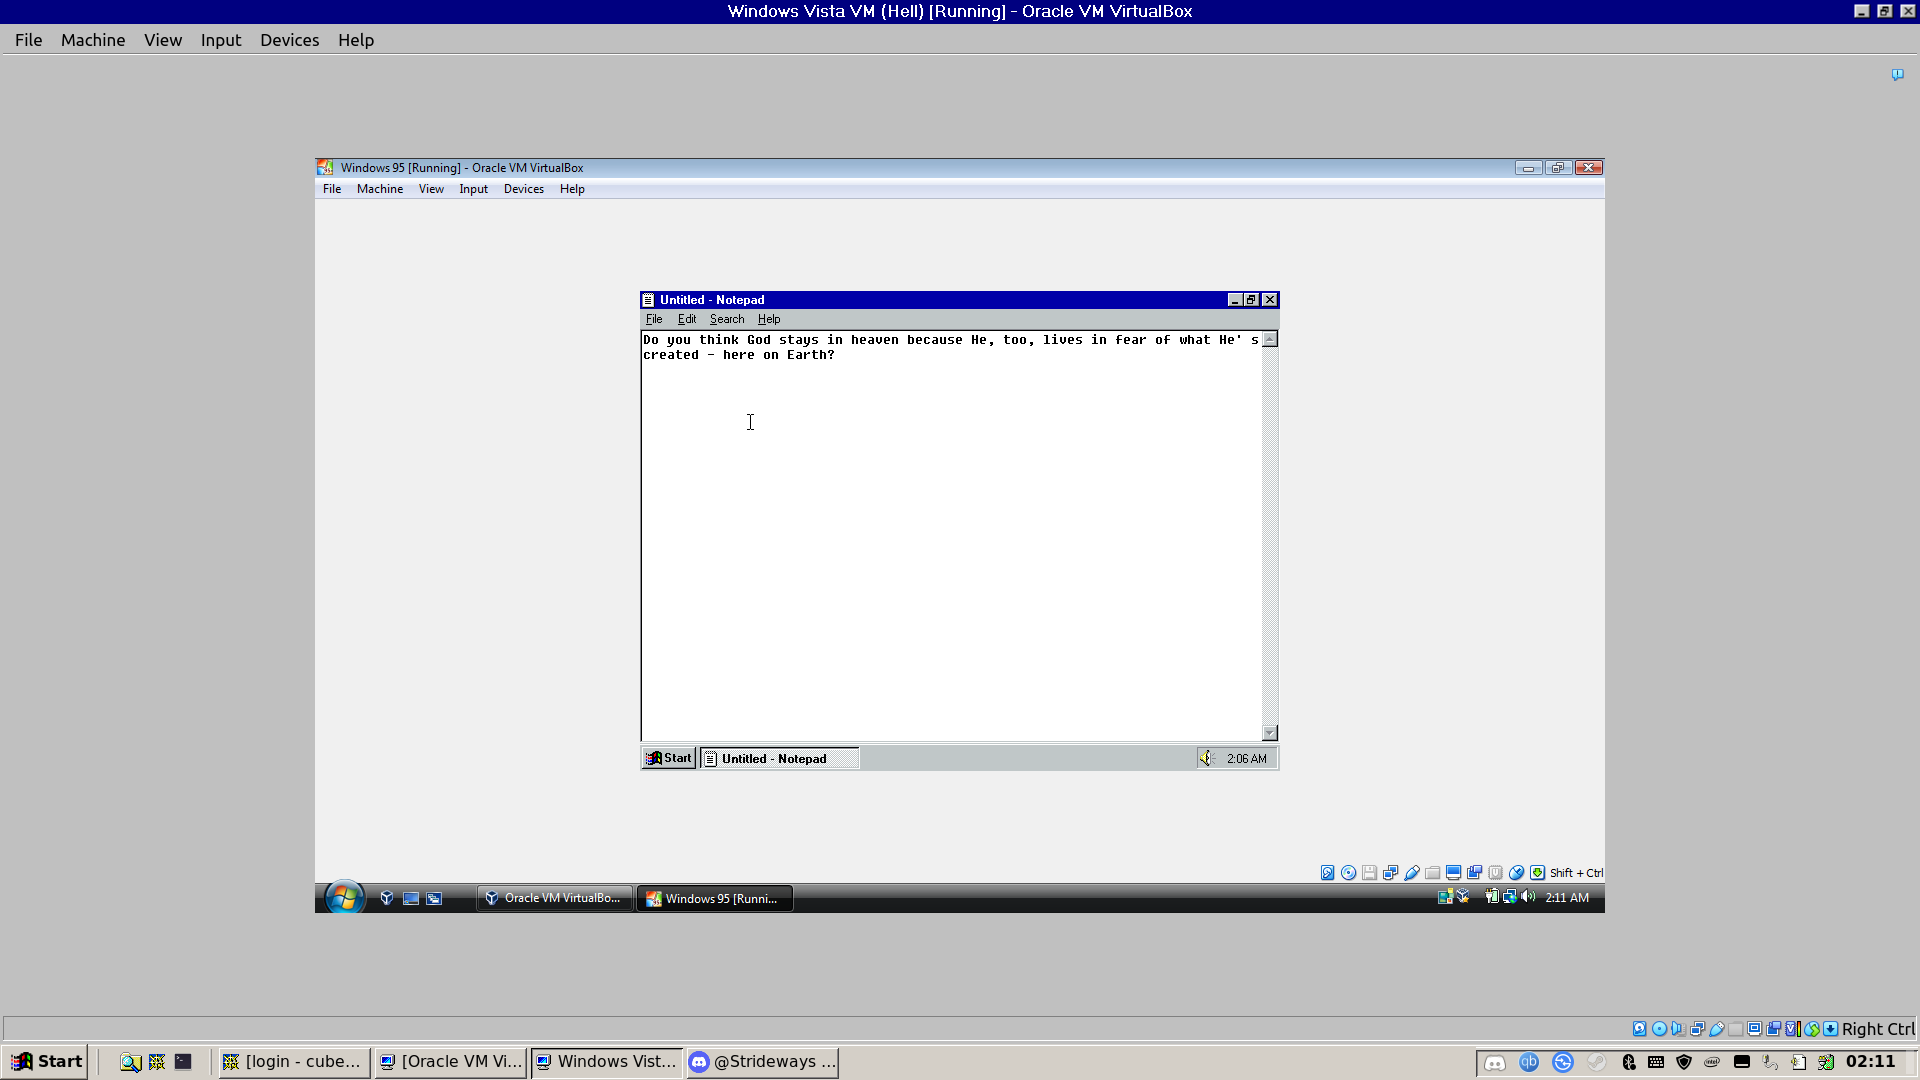Click hard disk indicator in host VM status bar
1920x1080 pixels.
pyautogui.click(x=1639, y=1029)
